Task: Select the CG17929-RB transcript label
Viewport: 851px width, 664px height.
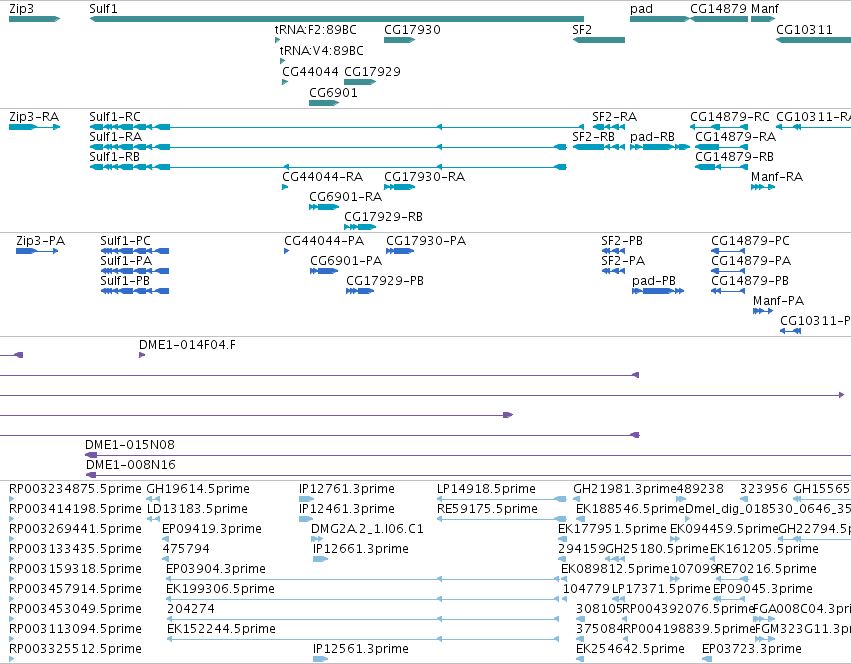Action: [384, 217]
